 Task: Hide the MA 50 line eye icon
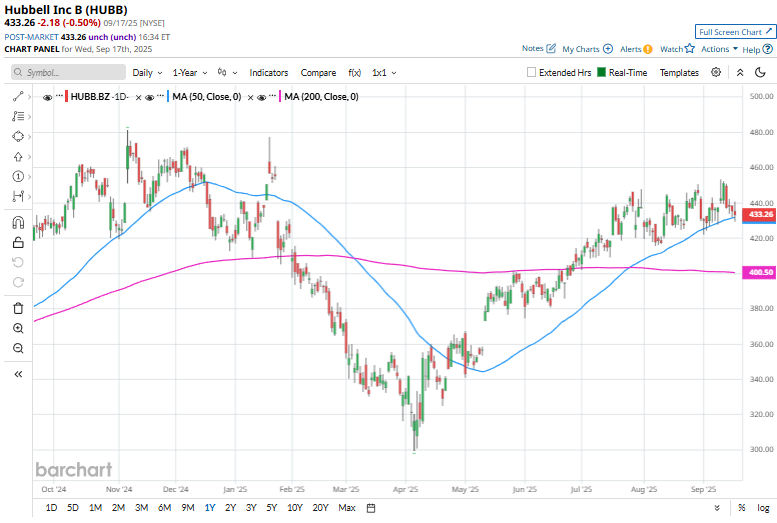pos(150,97)
